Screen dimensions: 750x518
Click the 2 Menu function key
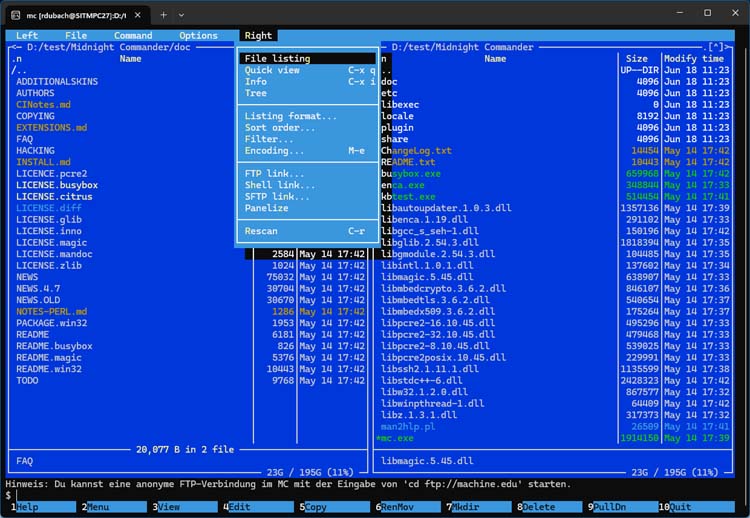click(x=114, y=507)
